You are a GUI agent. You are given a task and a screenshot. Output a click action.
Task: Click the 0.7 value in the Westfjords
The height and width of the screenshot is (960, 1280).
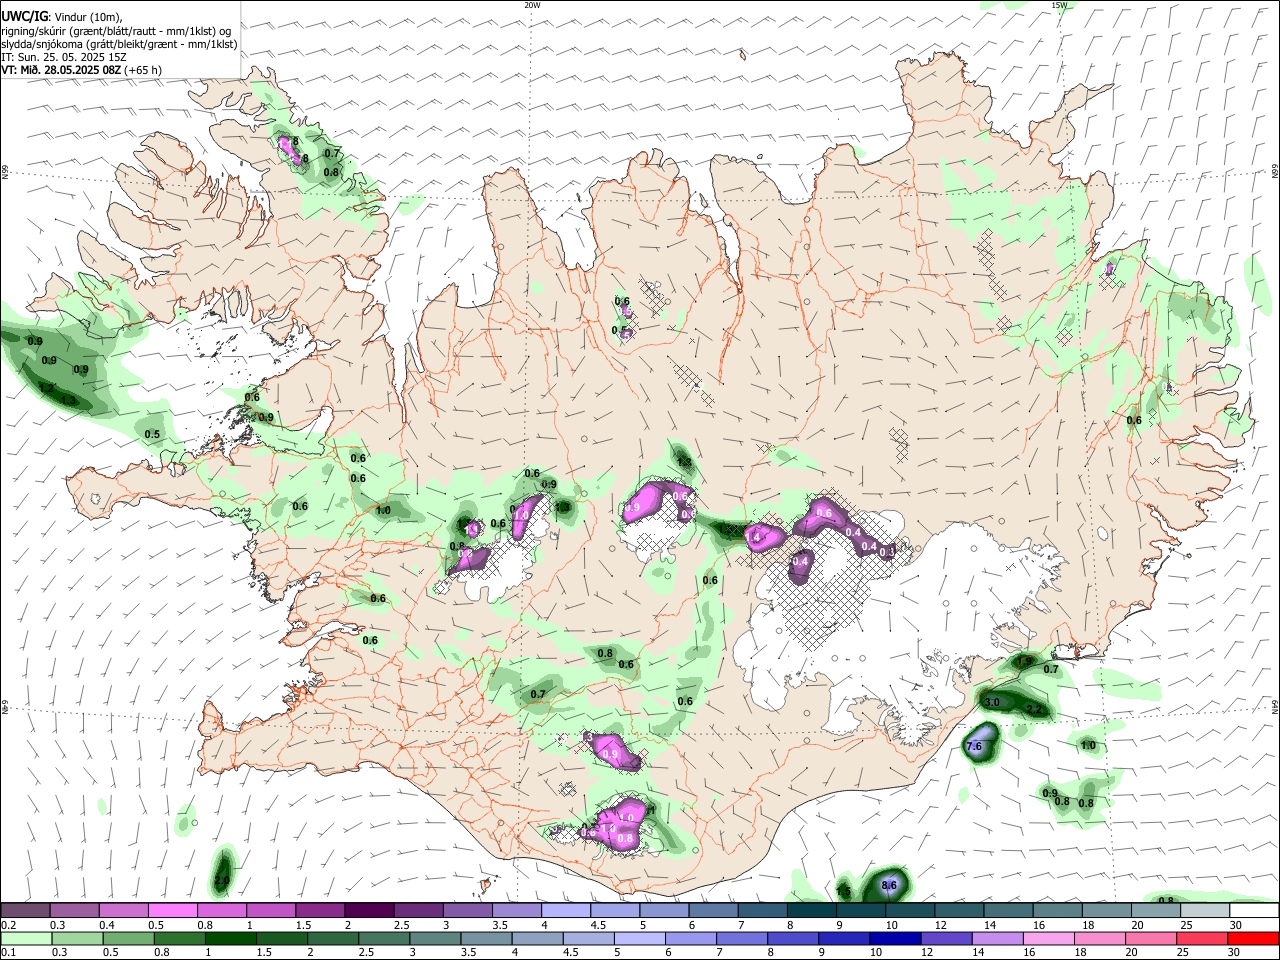point(333,154)
